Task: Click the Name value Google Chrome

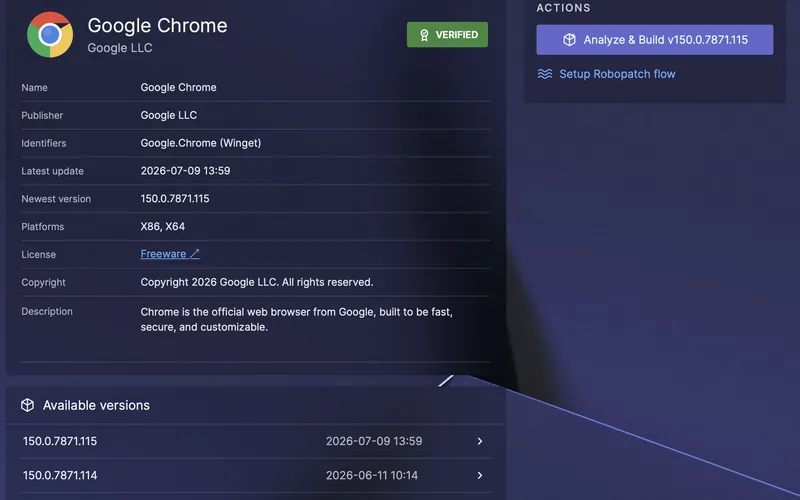Action: pos(179,88)
